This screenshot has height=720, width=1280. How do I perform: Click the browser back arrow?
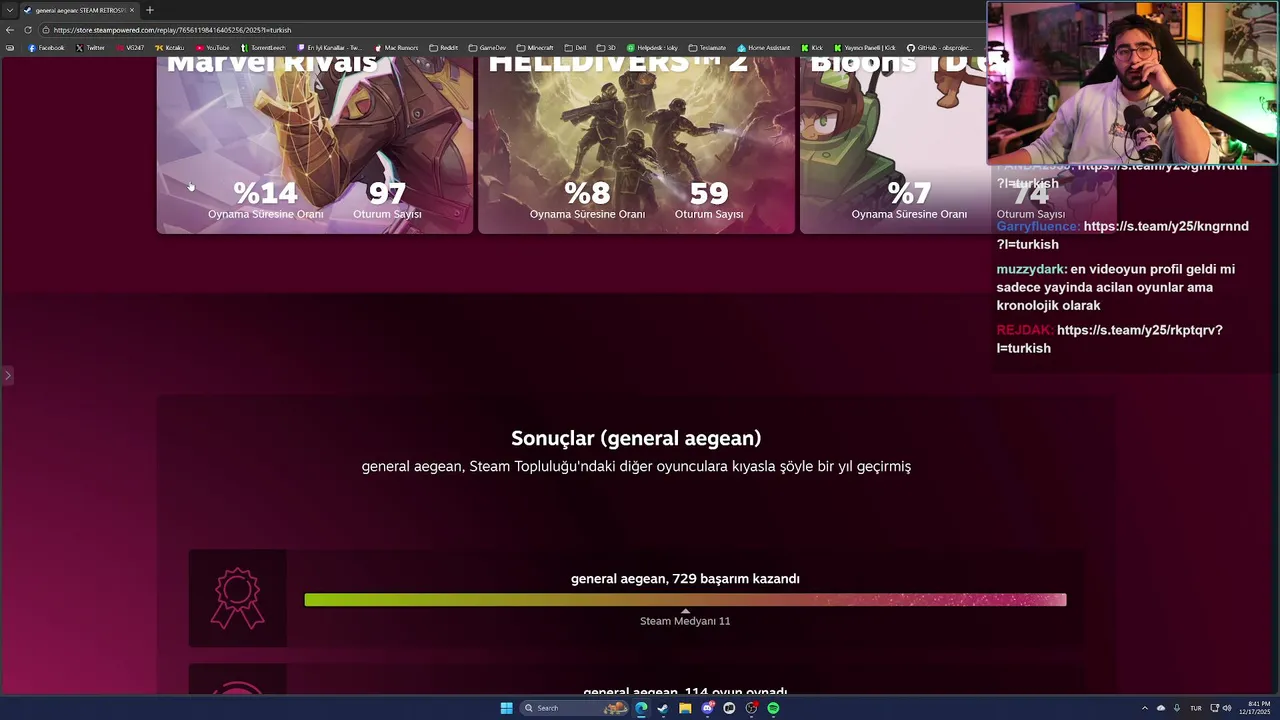point(10,30)
